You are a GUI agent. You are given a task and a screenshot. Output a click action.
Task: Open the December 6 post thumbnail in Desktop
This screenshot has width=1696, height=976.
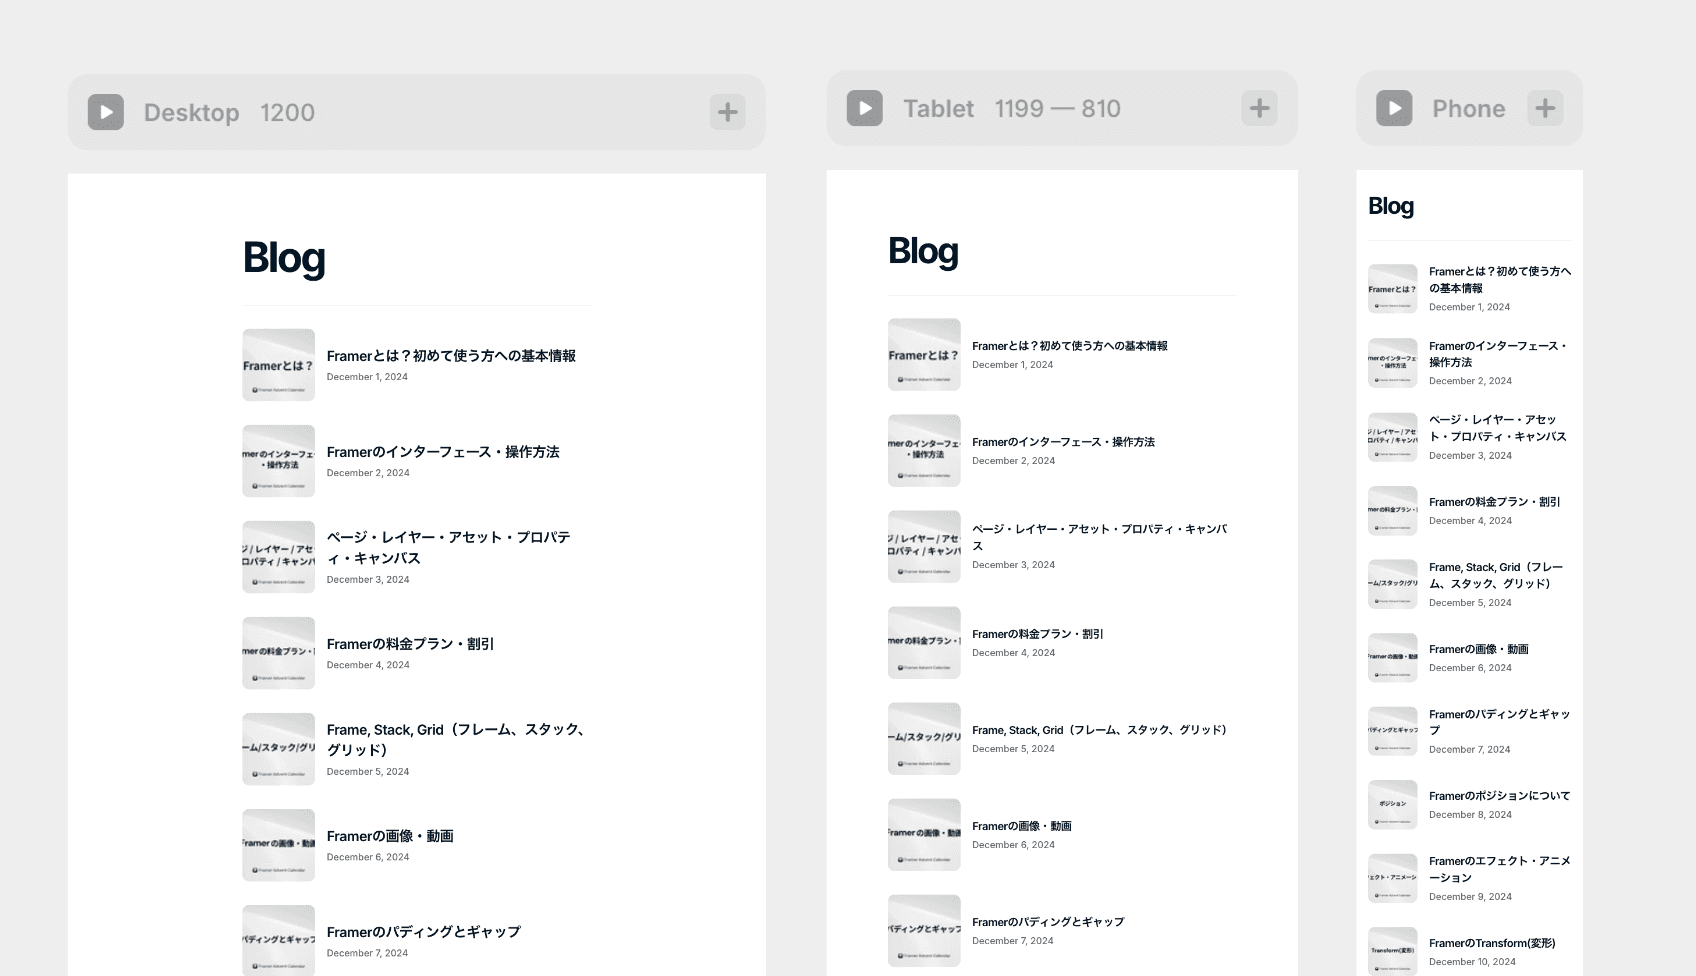279,845
